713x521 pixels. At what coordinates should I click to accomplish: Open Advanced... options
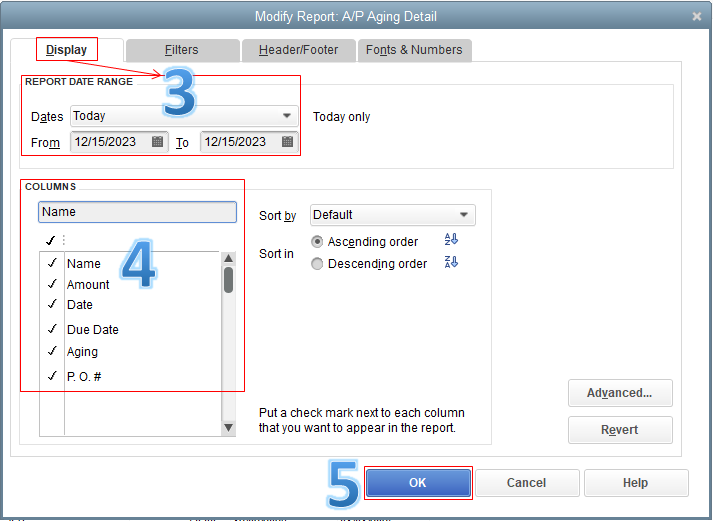coord(620,393)
